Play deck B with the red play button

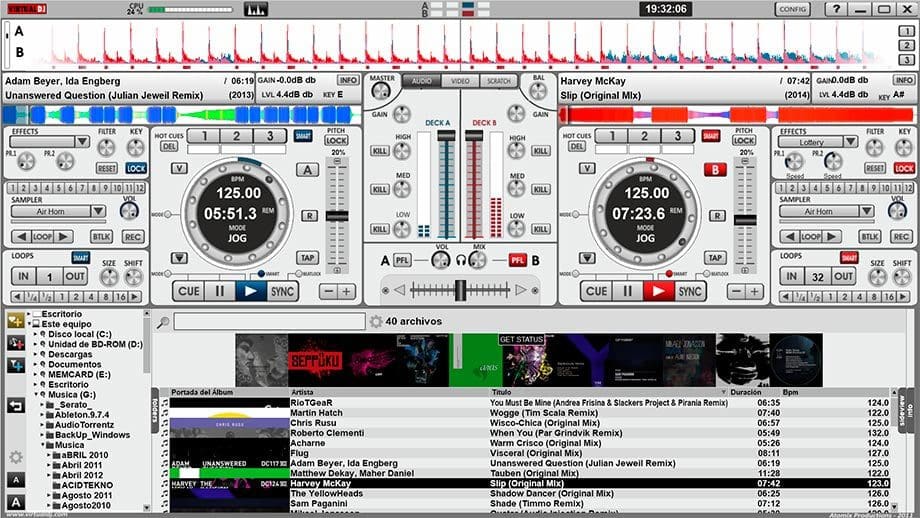click(658, 292)
